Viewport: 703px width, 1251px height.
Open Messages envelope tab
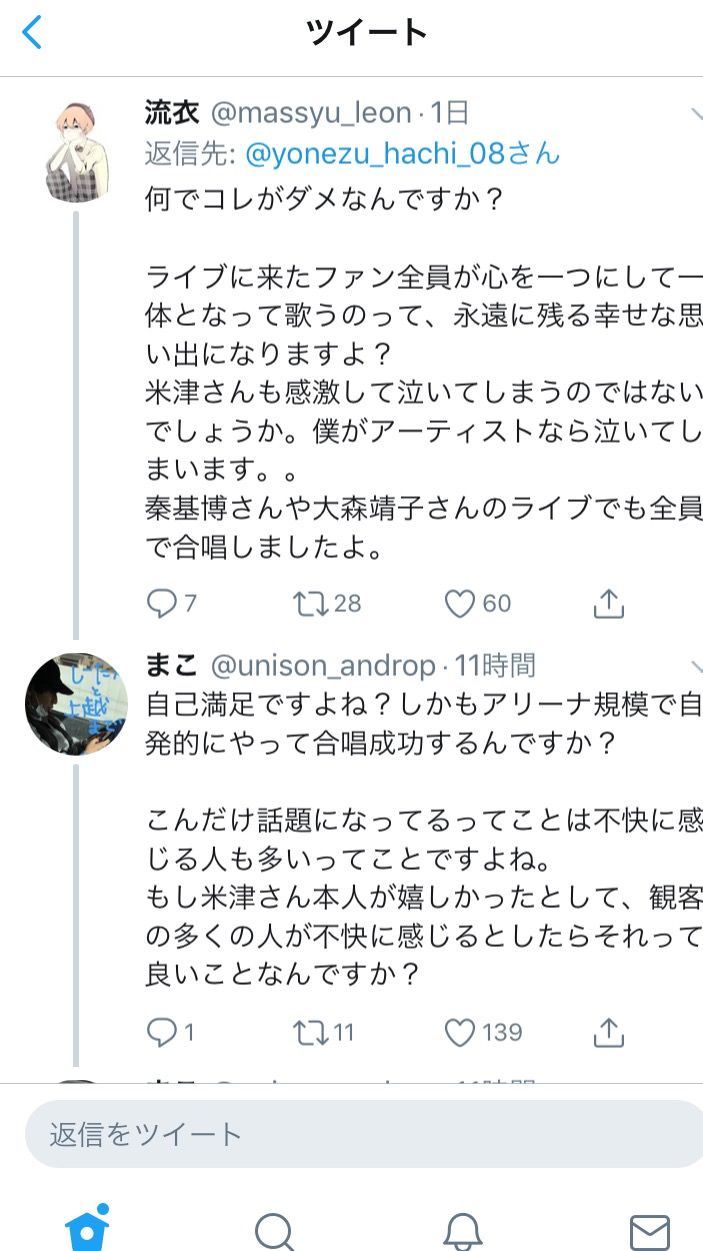click(649, 1233)
